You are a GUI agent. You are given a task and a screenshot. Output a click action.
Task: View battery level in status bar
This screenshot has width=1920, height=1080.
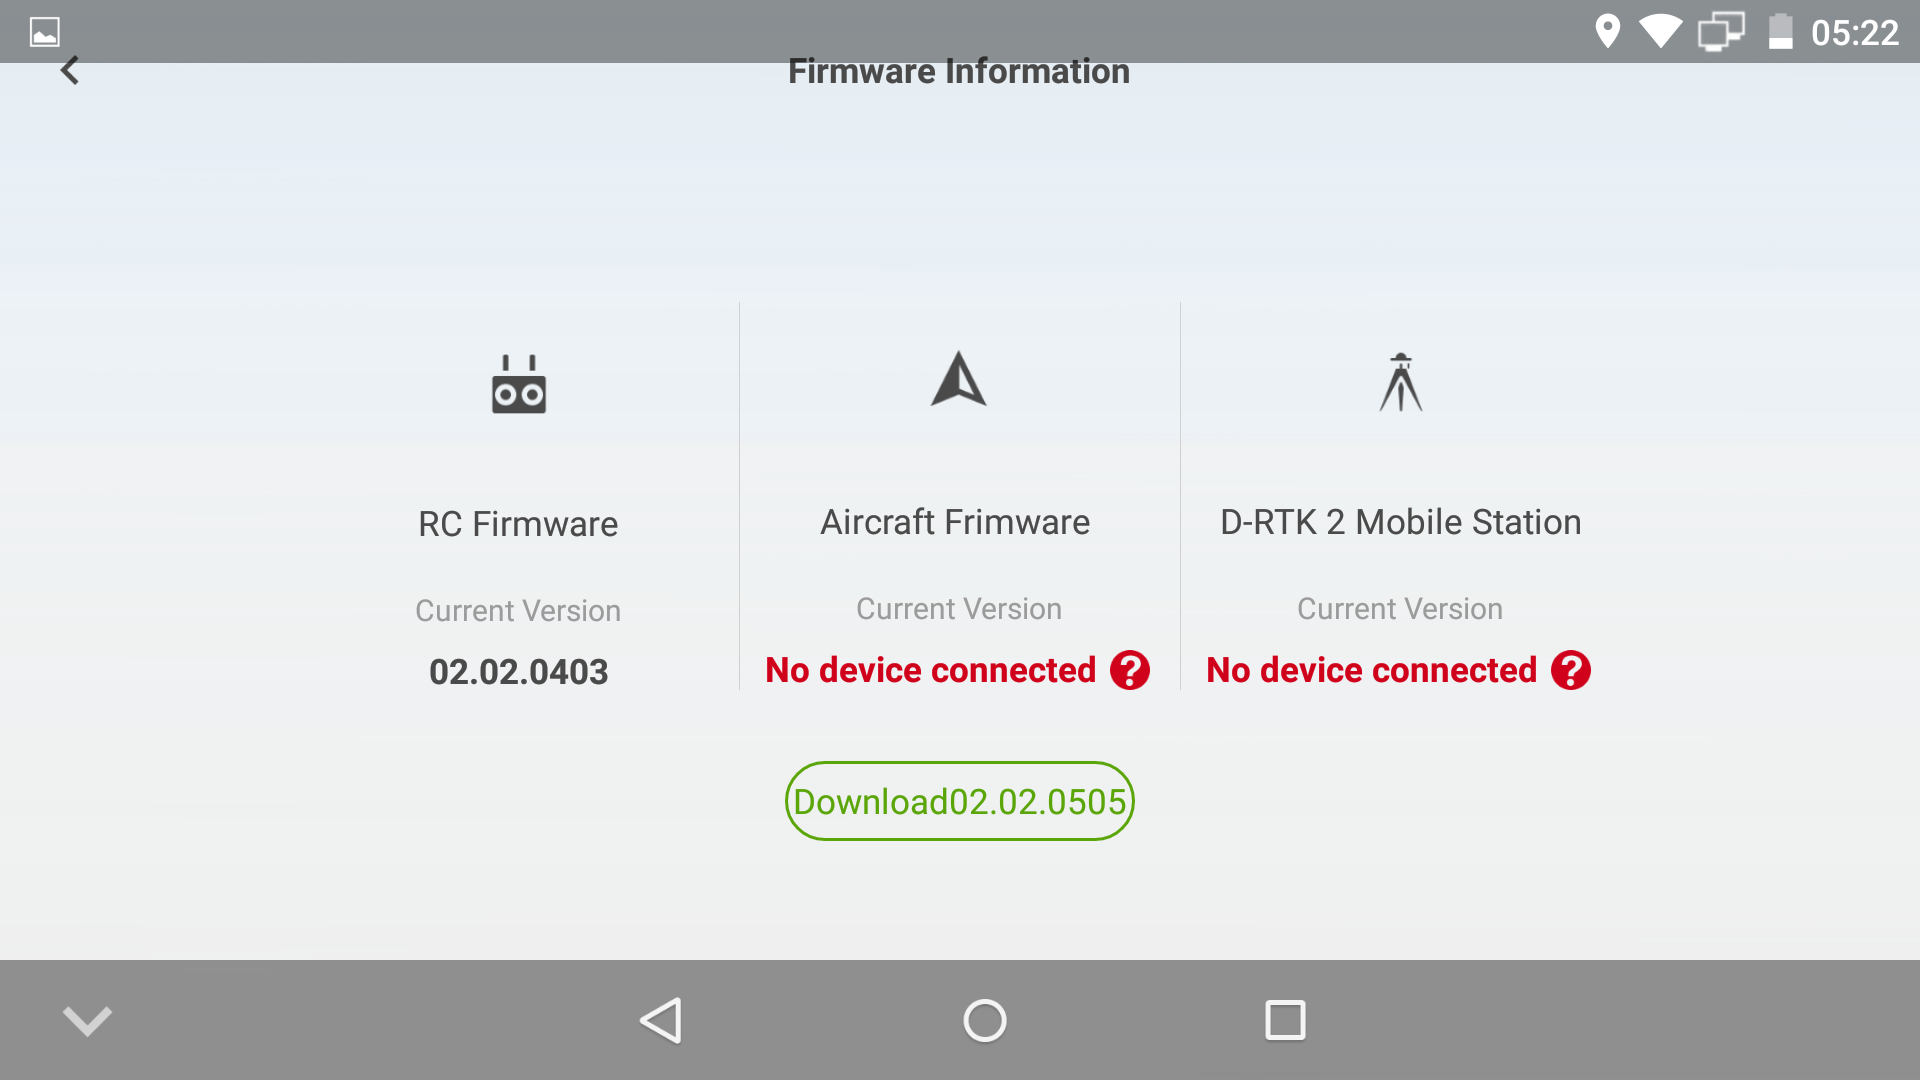coord(1779,30)
